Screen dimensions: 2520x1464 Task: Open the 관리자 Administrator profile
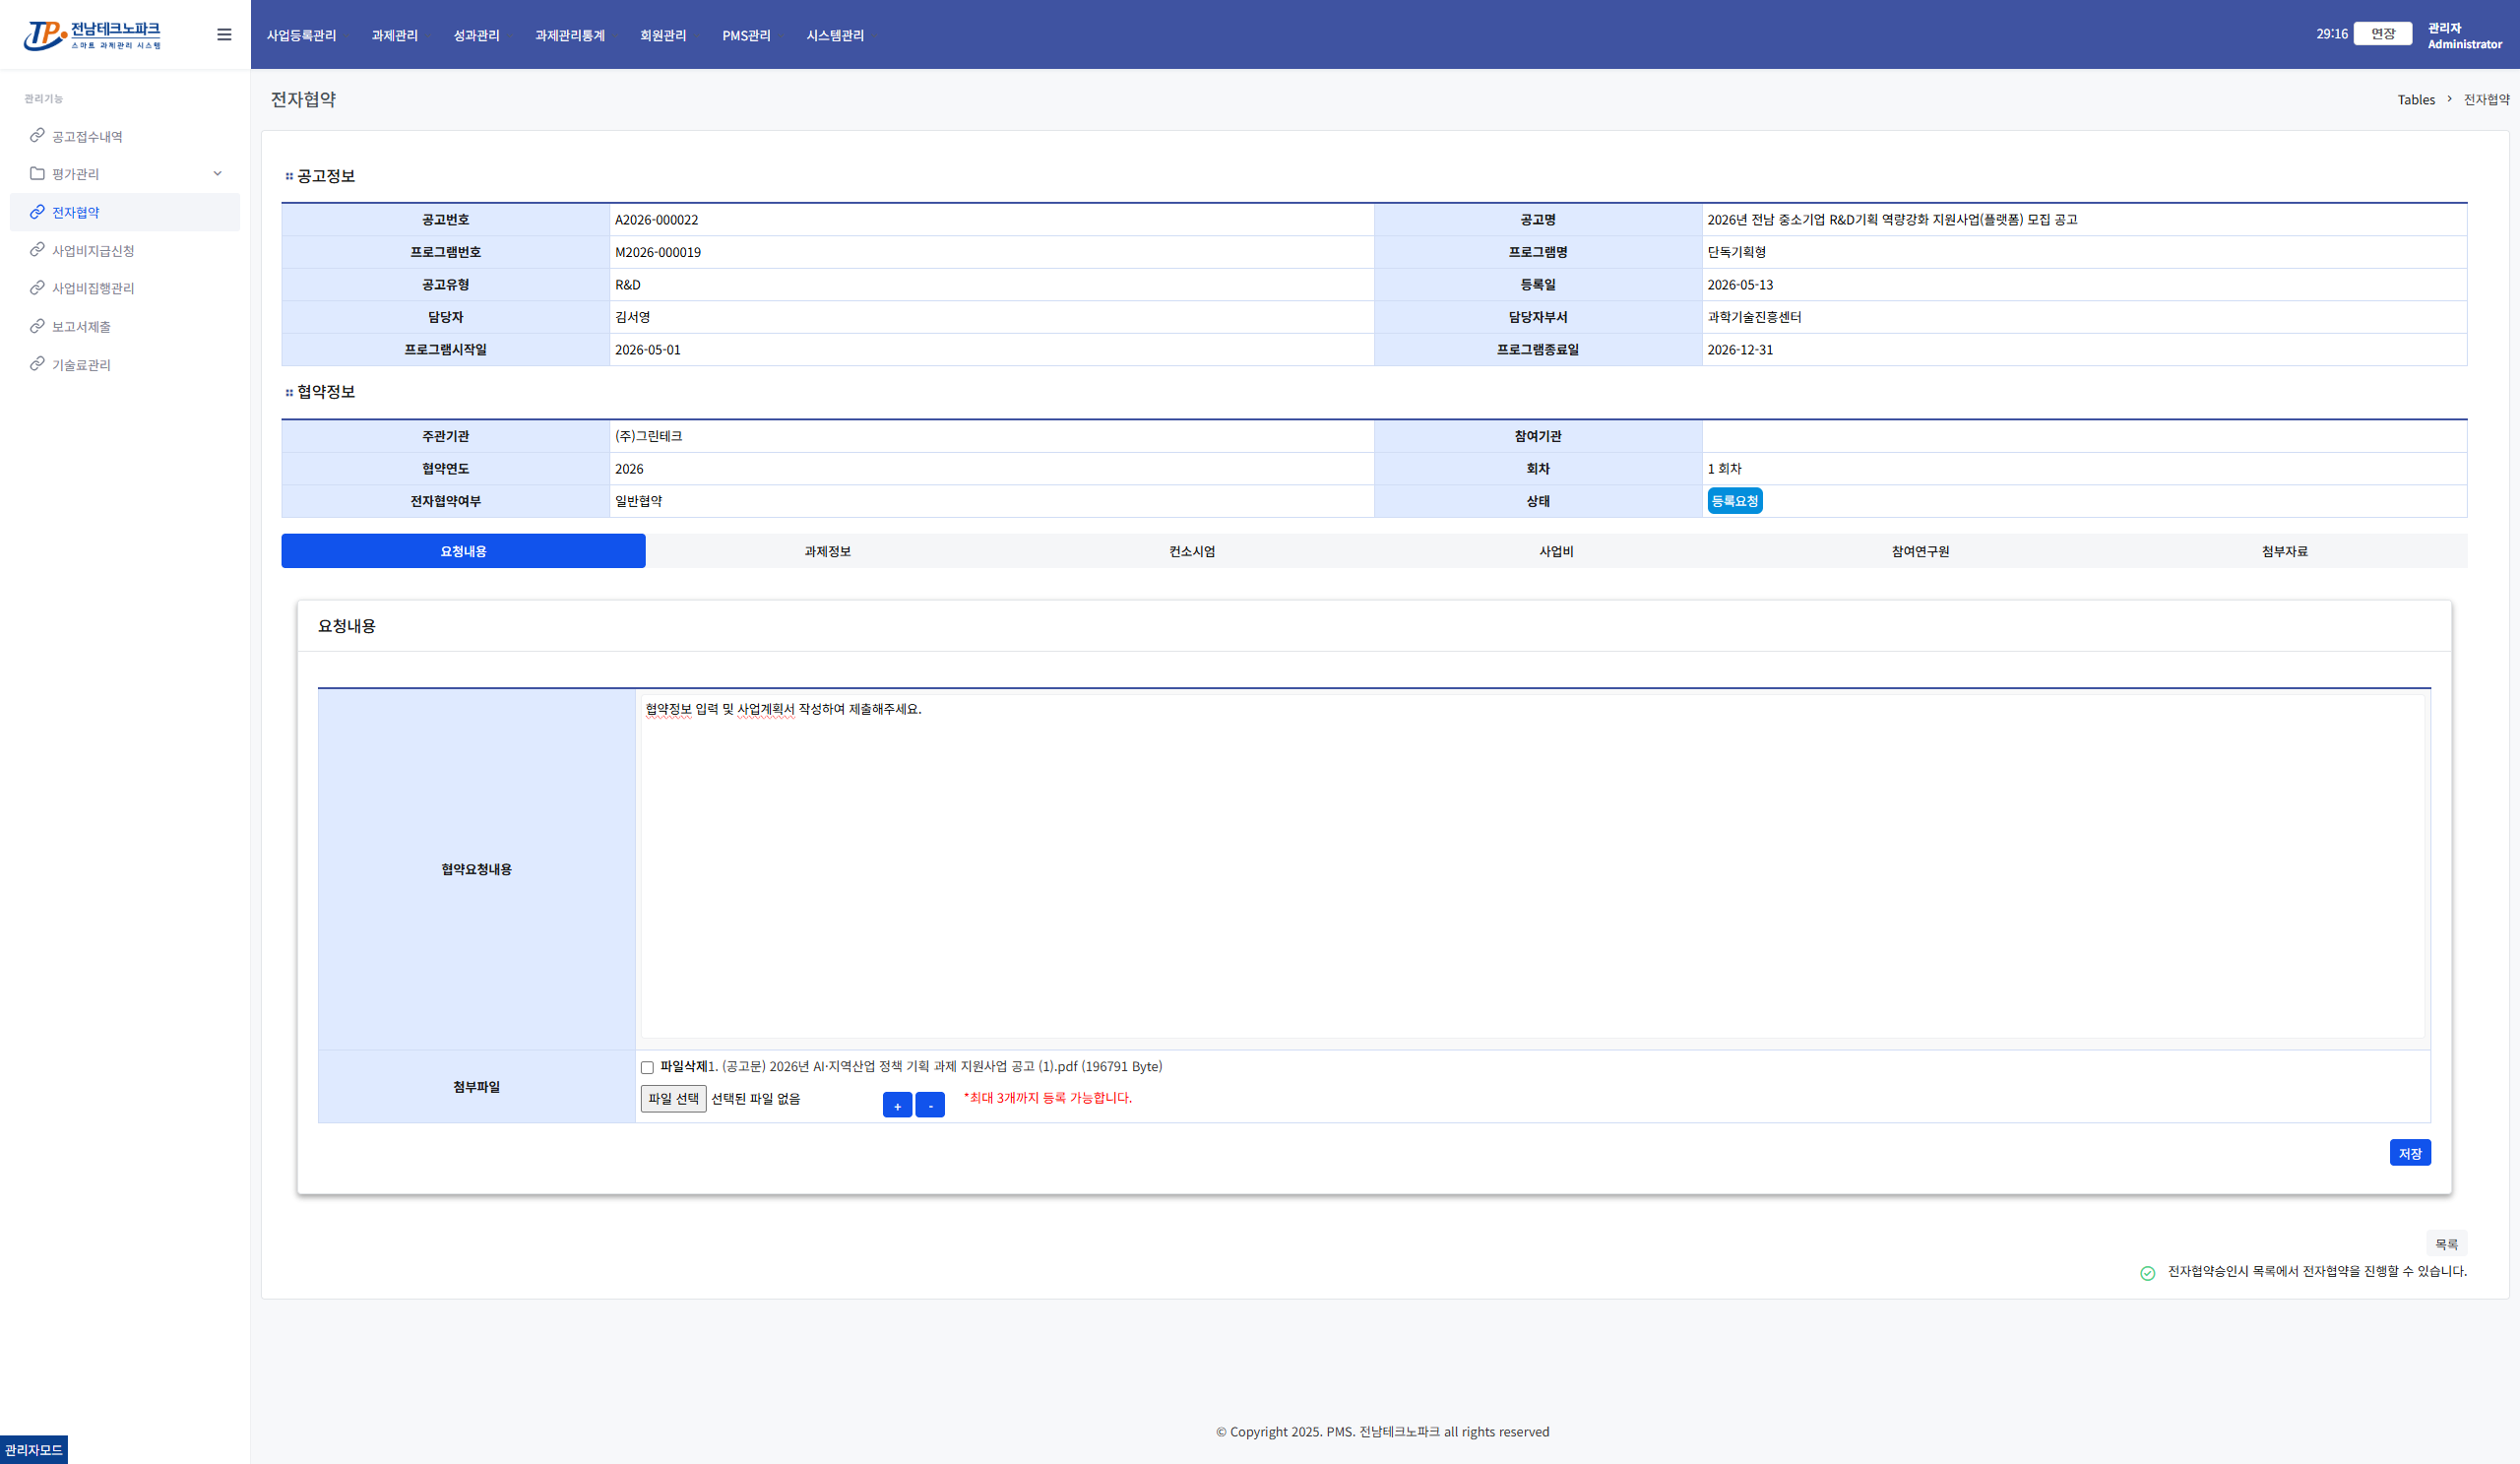[2464, 36]
